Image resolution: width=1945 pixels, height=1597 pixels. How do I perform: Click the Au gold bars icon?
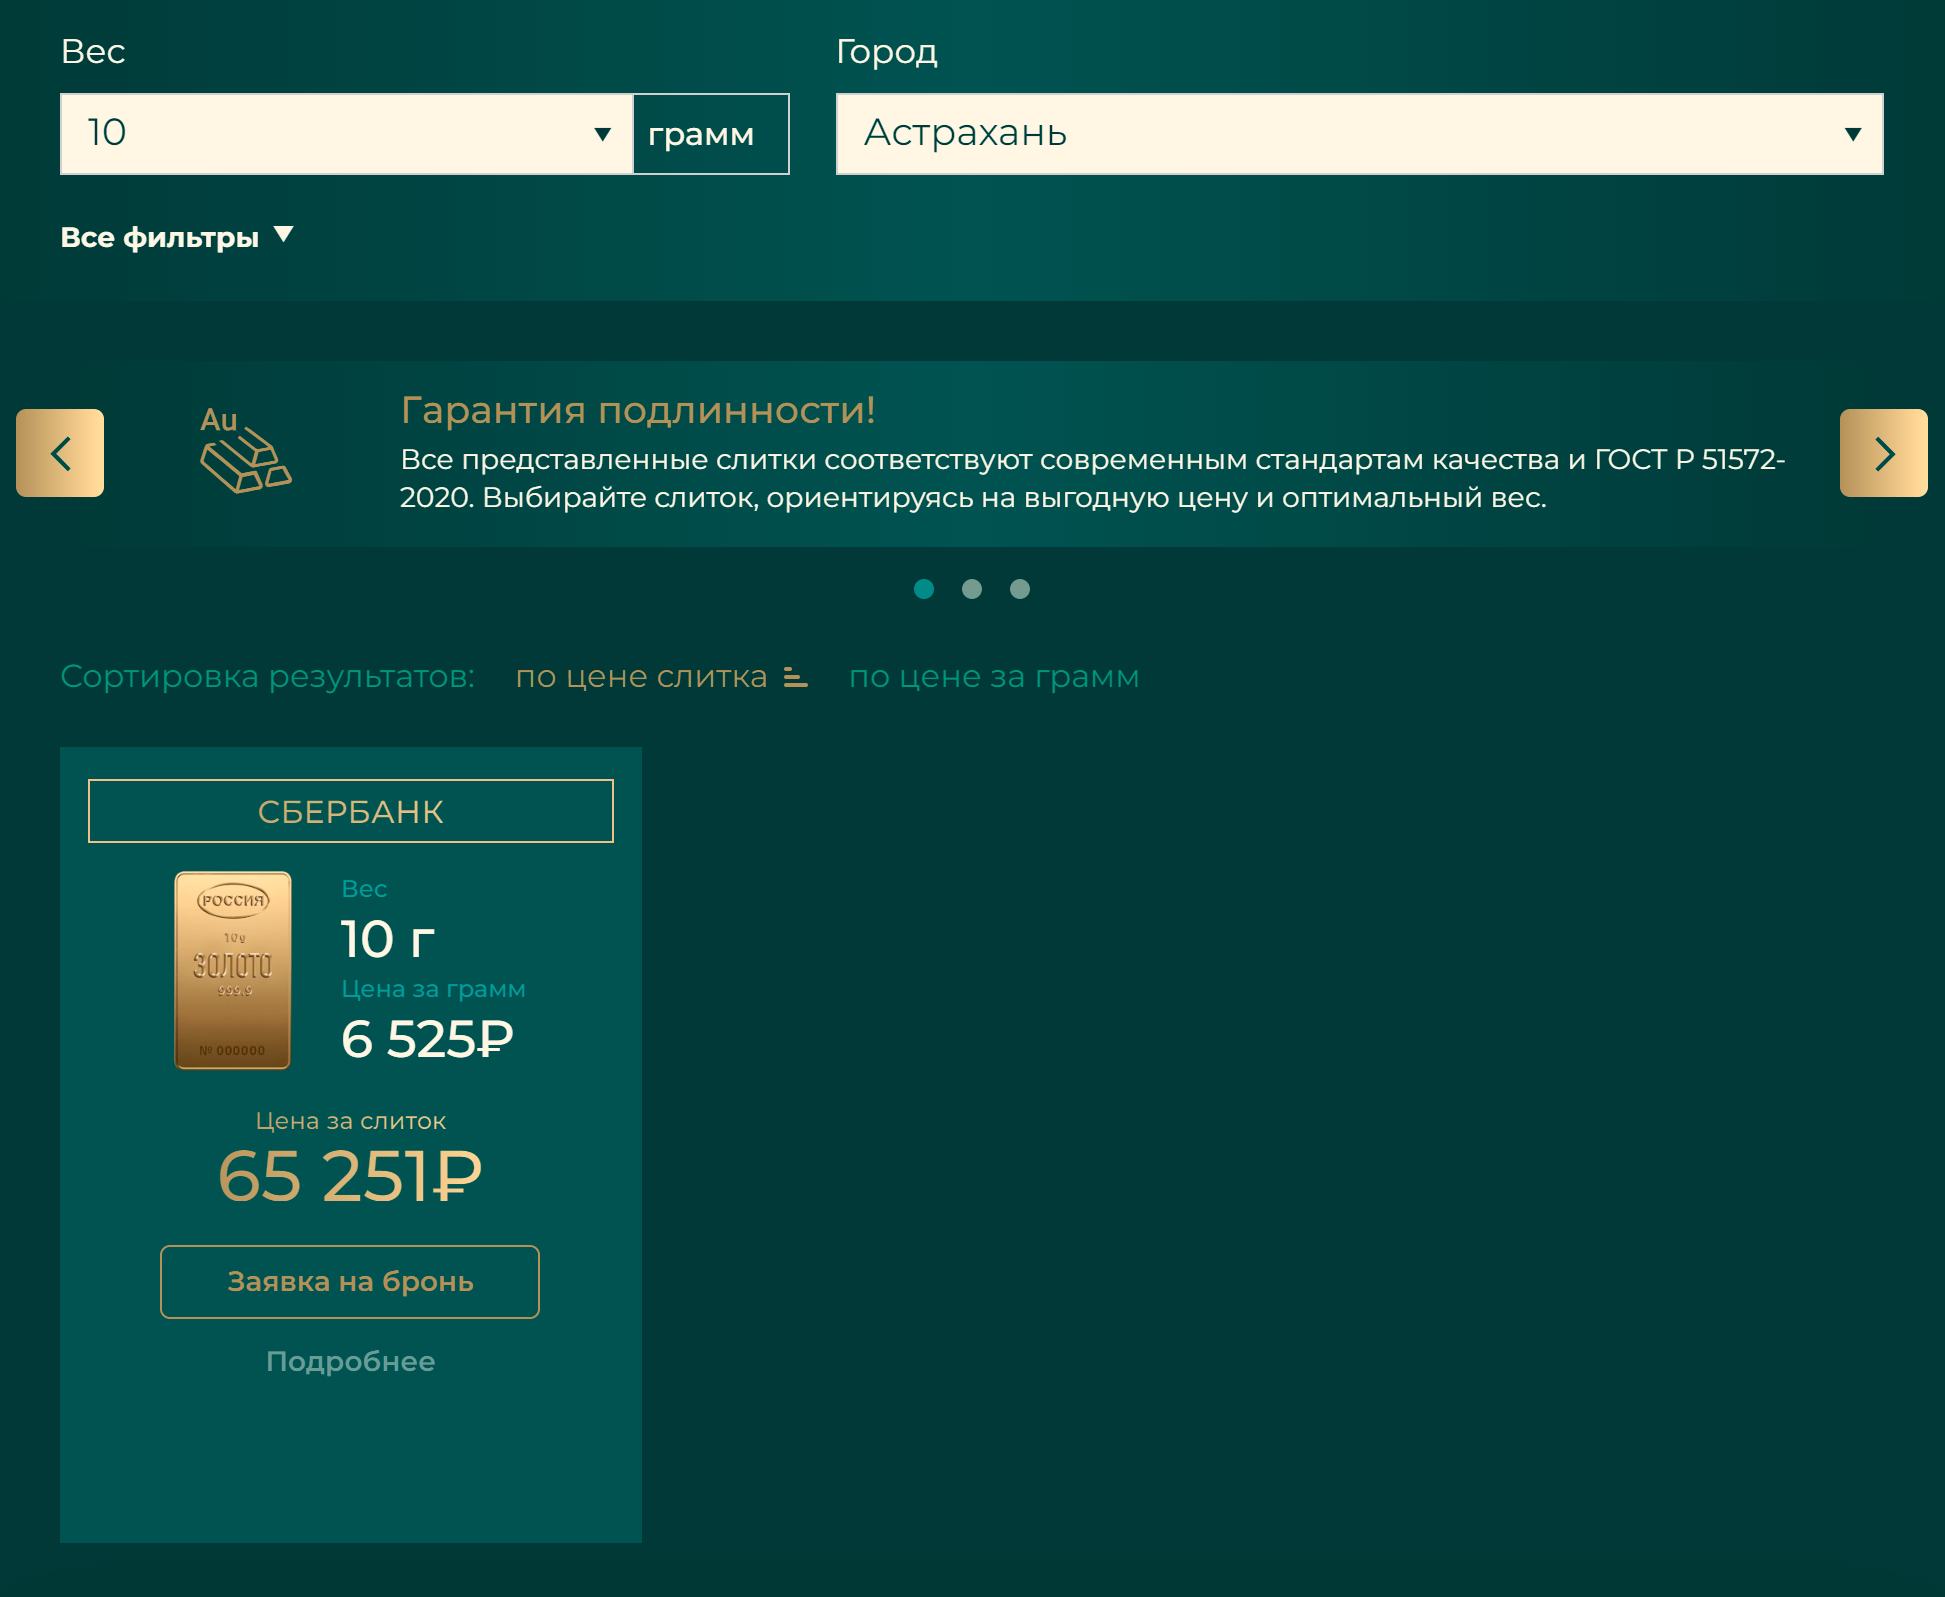tap(245, 450)
